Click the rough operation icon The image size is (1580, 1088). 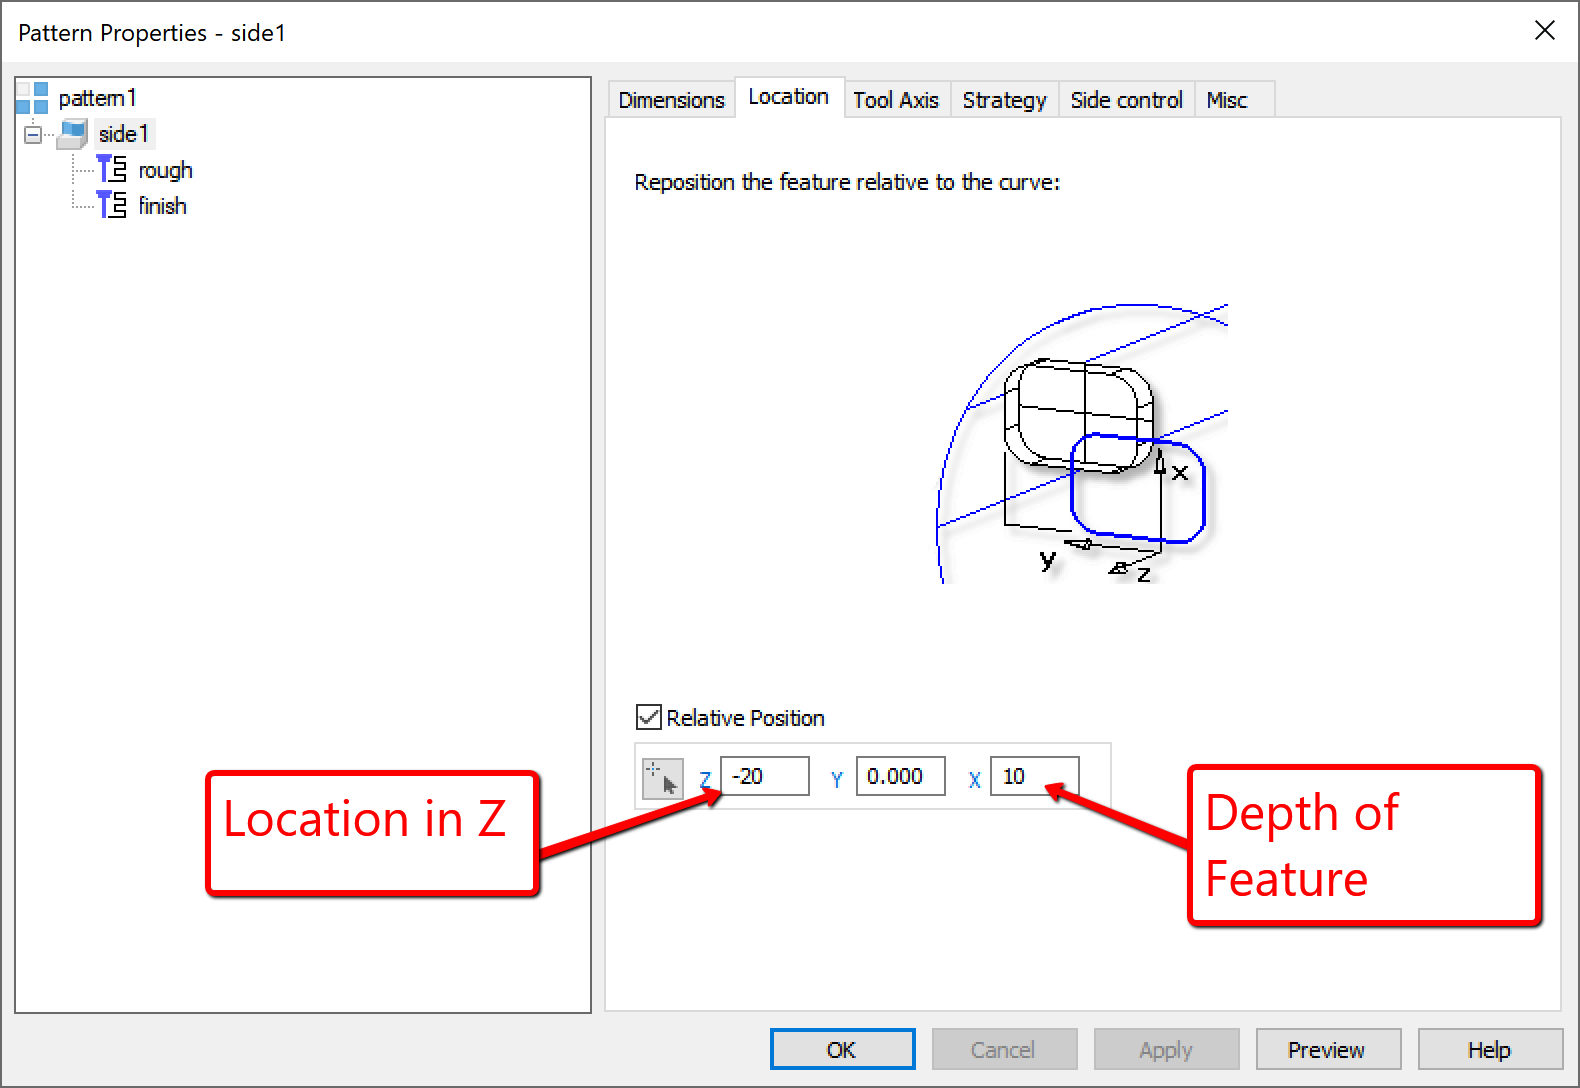(x=112, y=169)
